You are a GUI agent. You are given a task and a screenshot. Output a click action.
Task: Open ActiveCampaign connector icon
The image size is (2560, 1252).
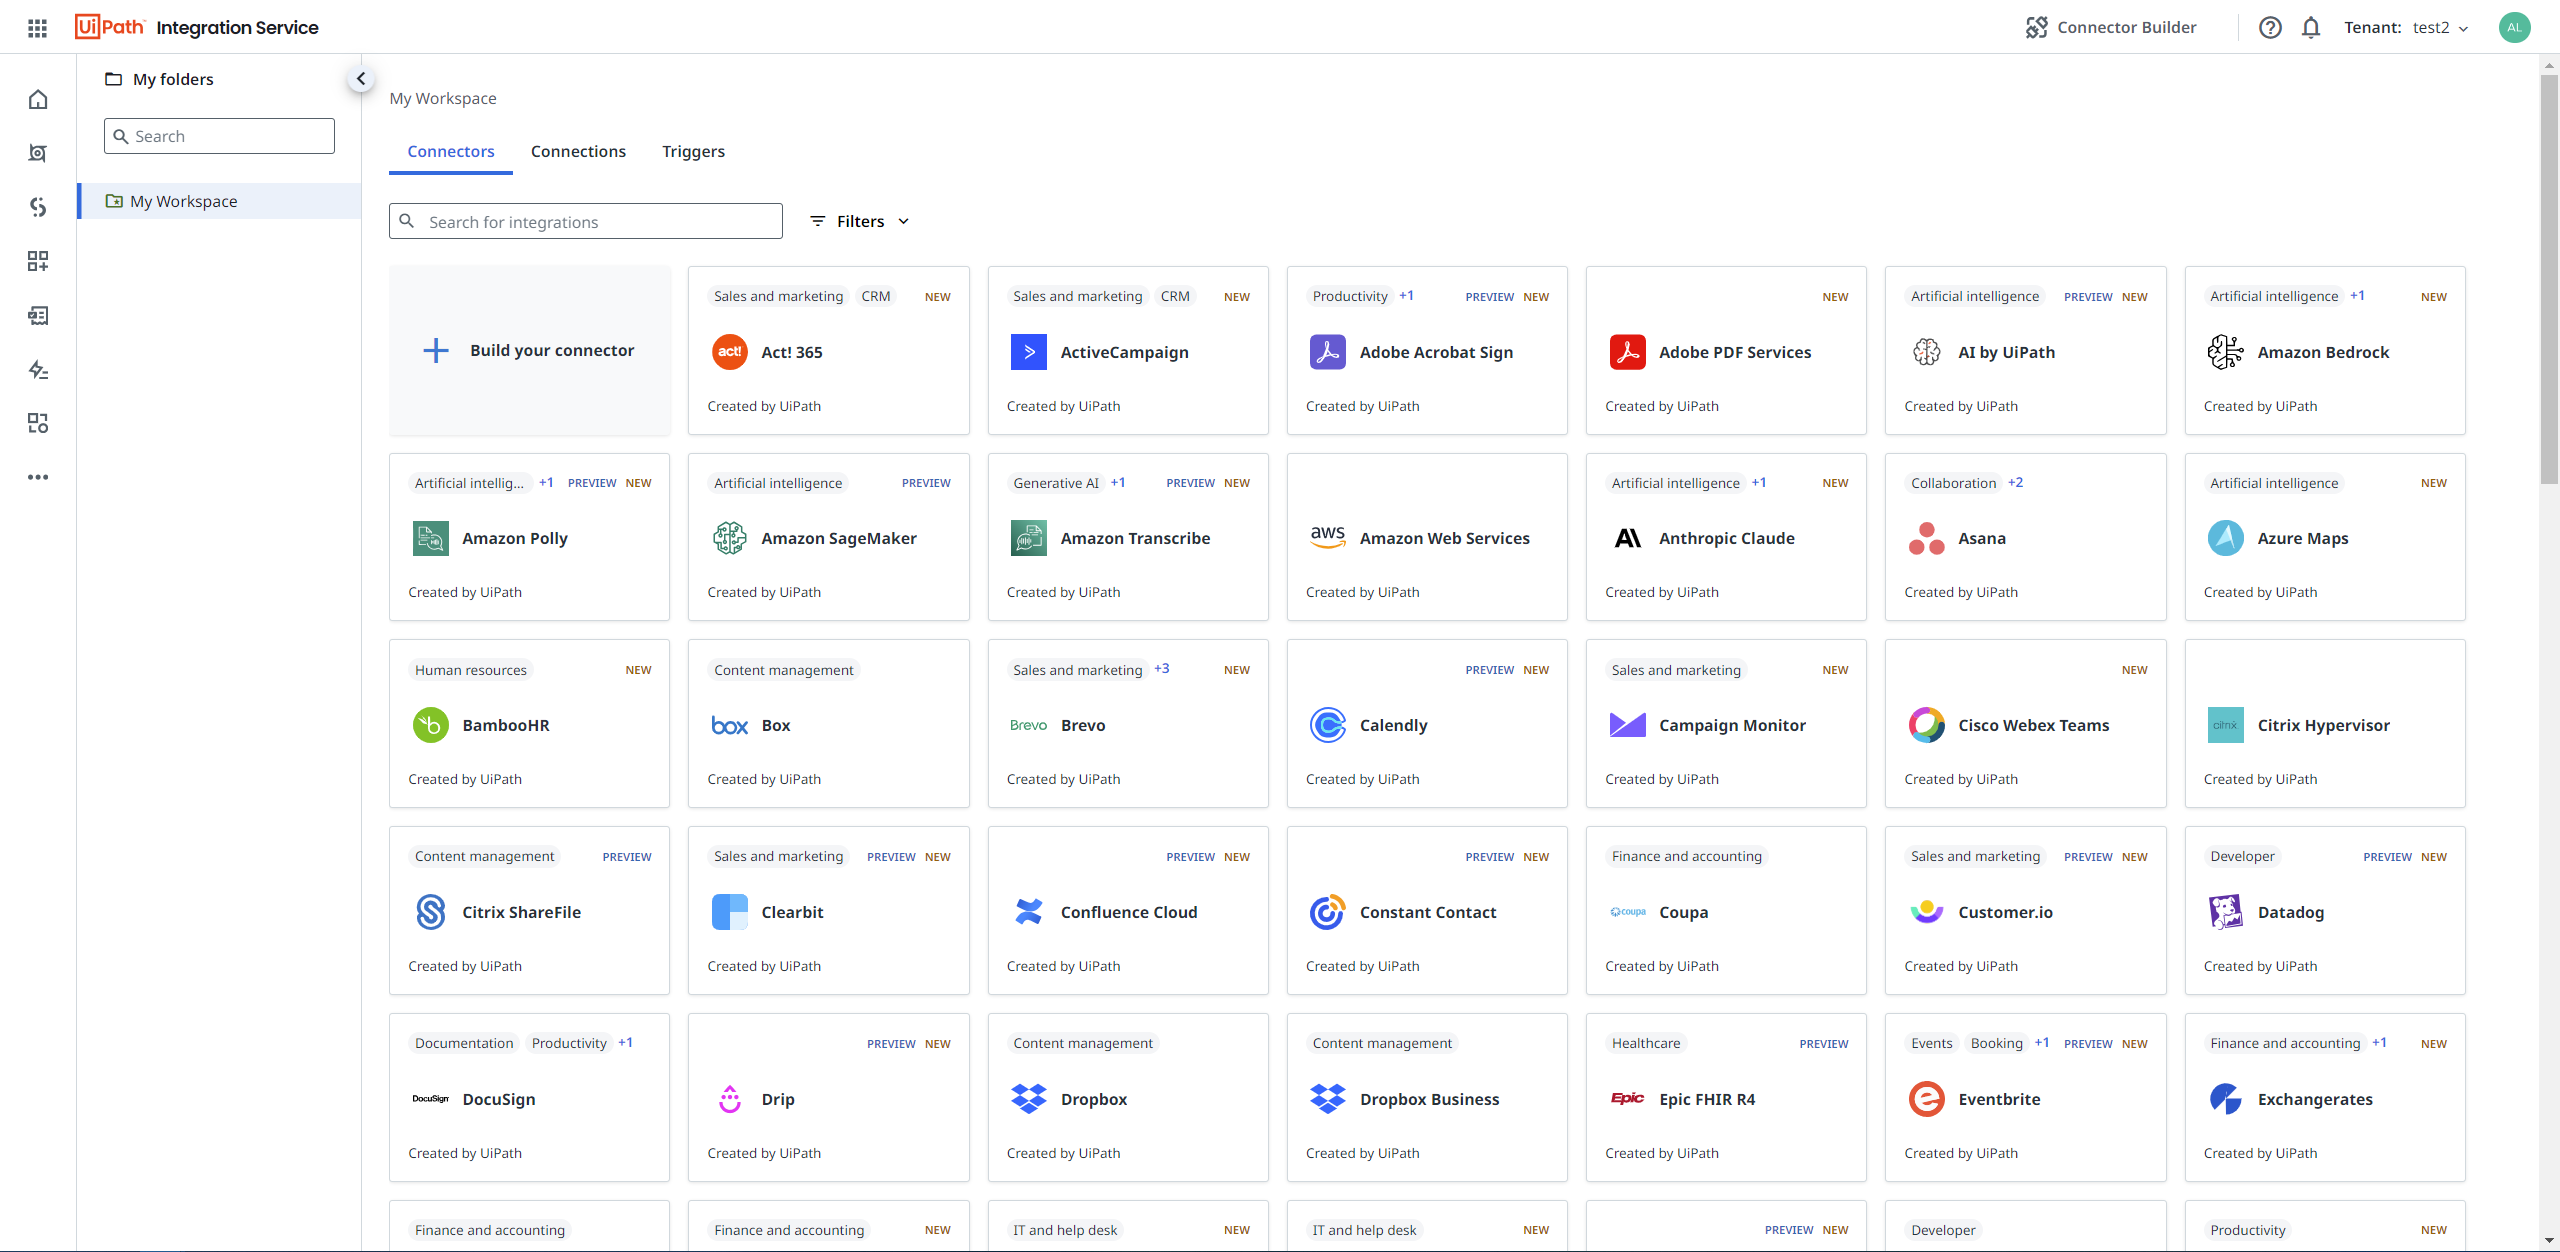tap(1029, 352)
